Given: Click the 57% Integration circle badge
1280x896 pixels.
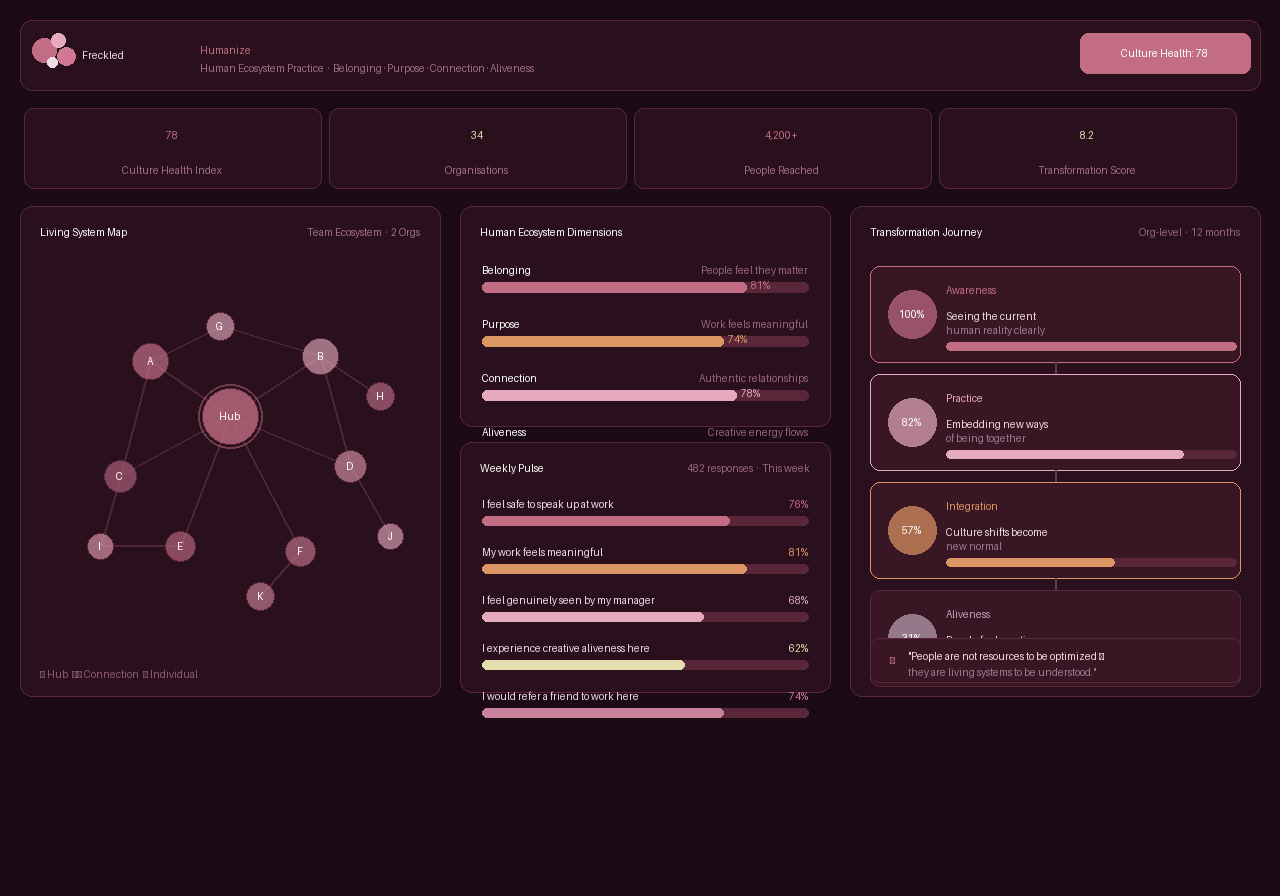Looking at the screenshot, I should pos(912,530).
